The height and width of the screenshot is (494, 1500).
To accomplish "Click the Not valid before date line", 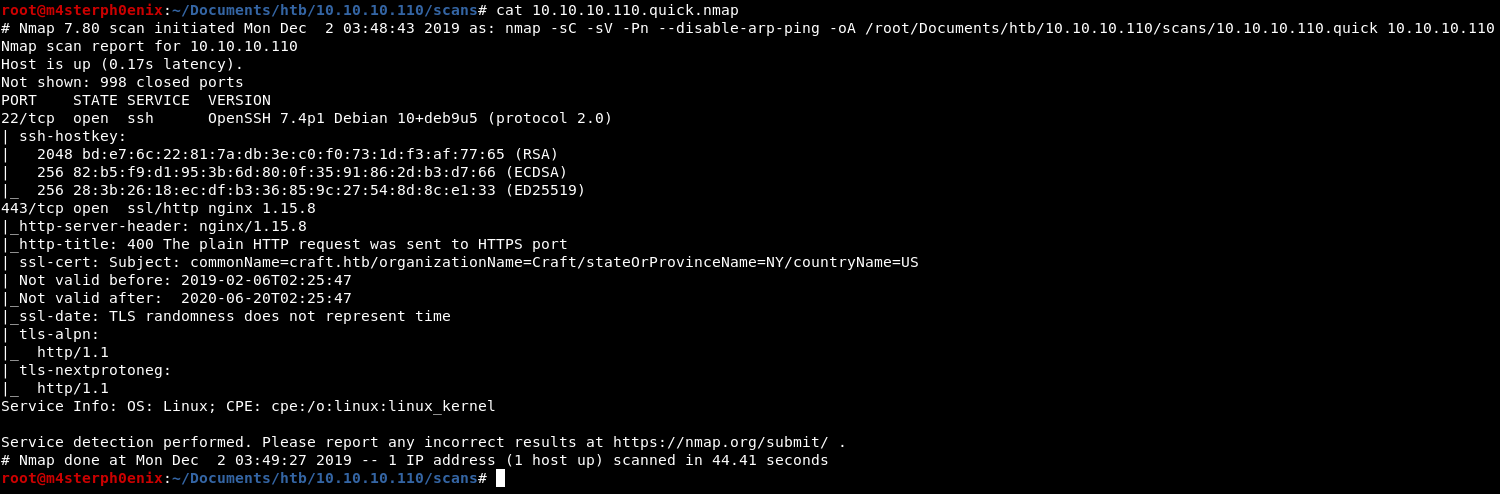I will coord(176,280).
